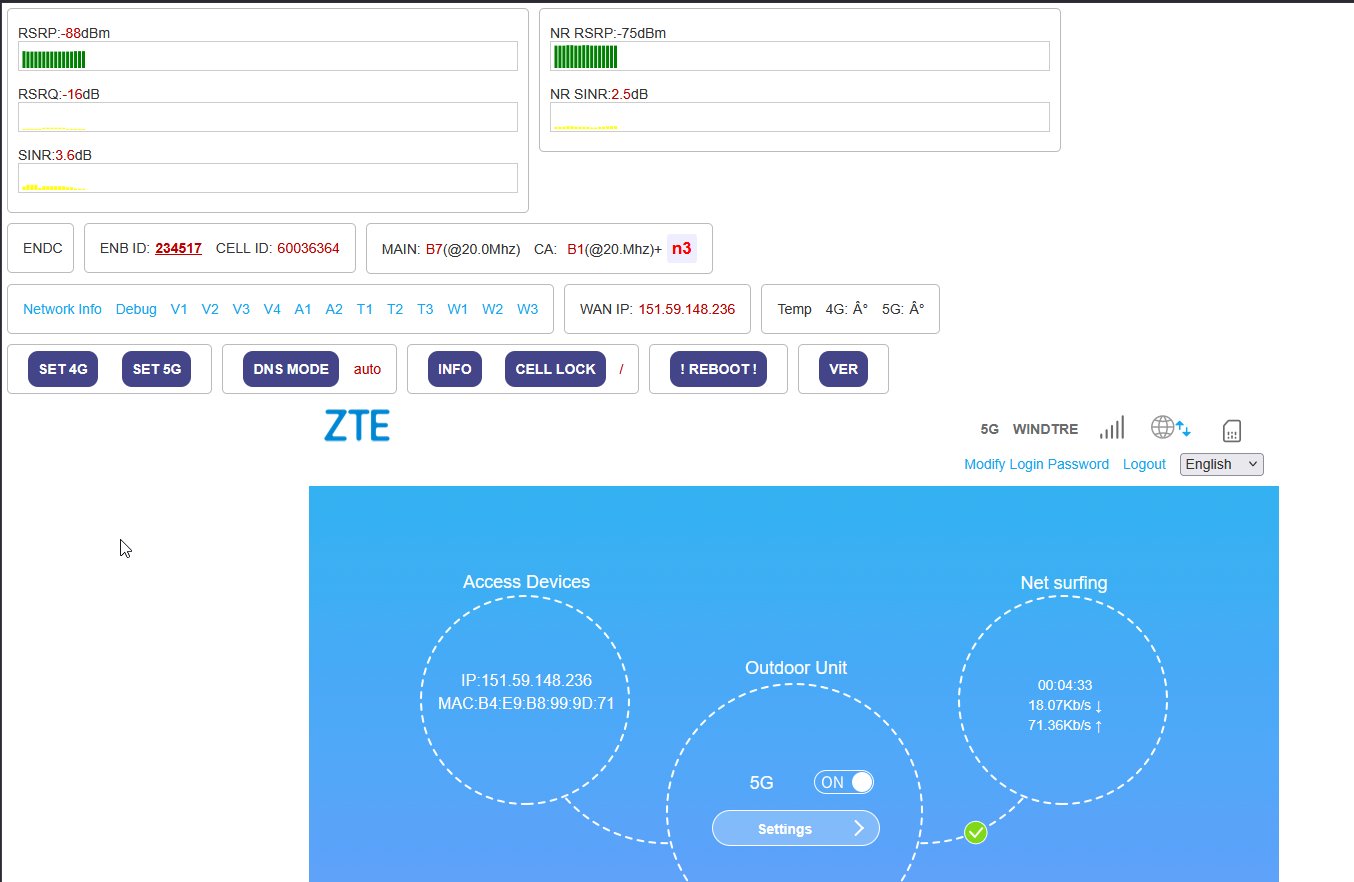Select the A1 link
Image resolution: width=1354 pixels, height=882 pixels.
point(303,309)
